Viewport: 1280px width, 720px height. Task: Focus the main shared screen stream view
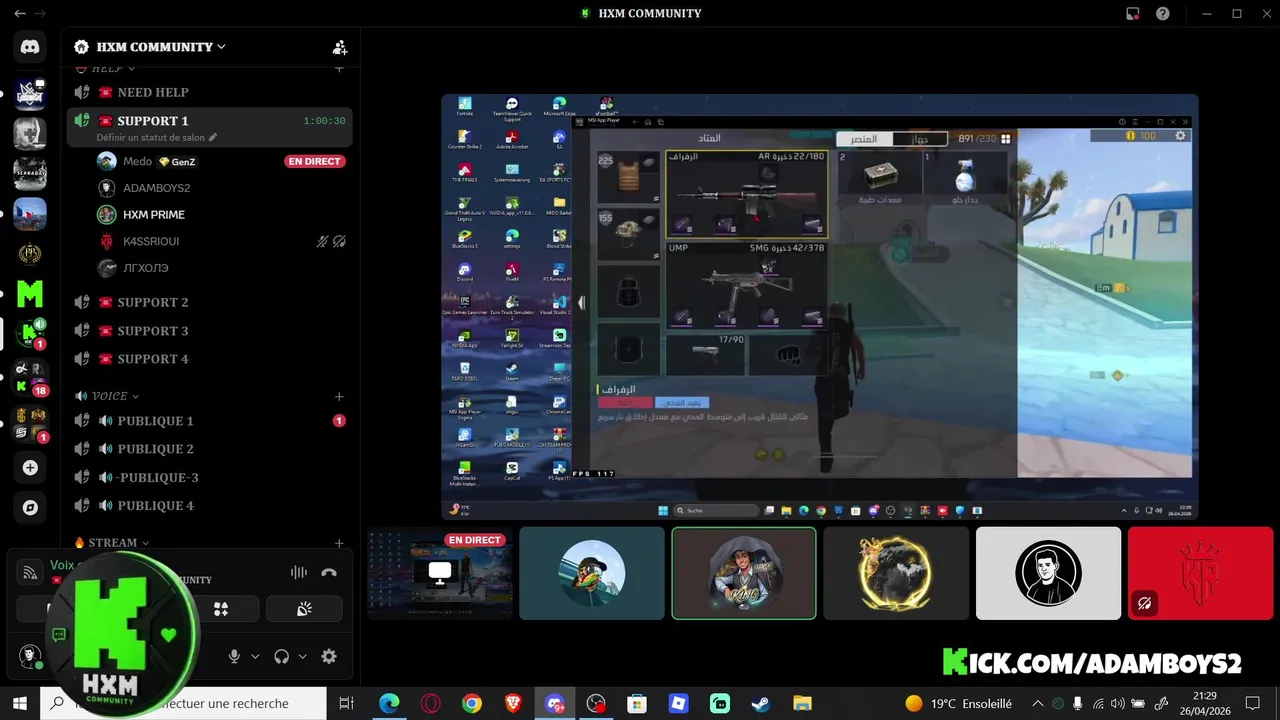tap(820, 307)
